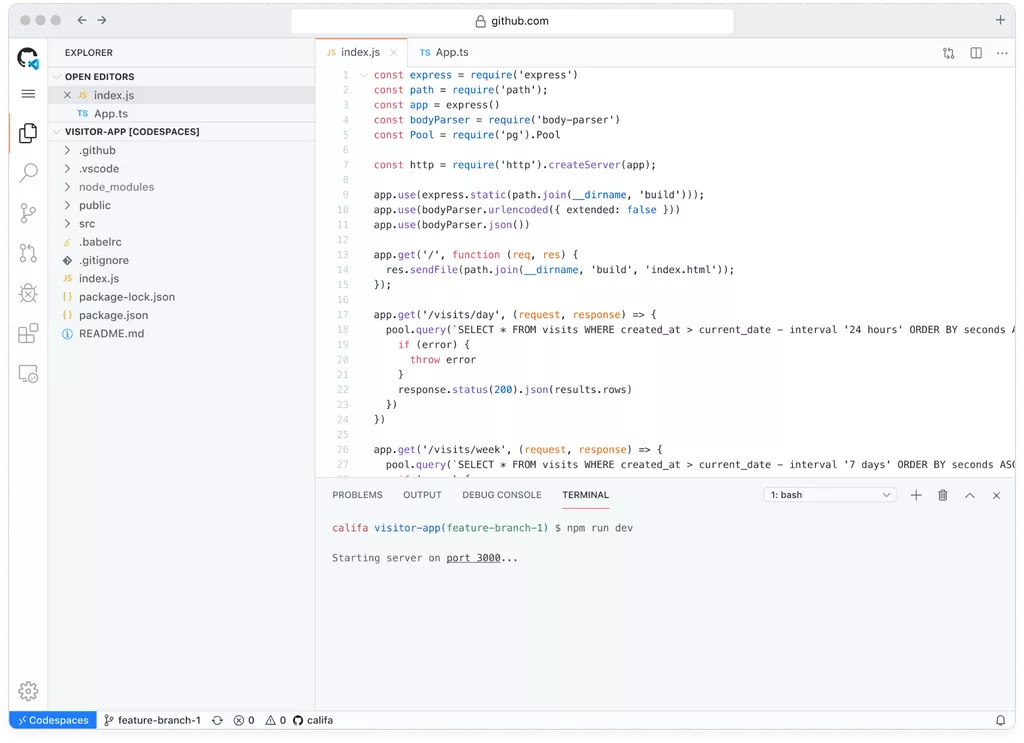Image resolution: width=1024 pixels, height=743 pixels.
Task: Open the Manage gear icon at bottom
Action: [x=28, y=690]
